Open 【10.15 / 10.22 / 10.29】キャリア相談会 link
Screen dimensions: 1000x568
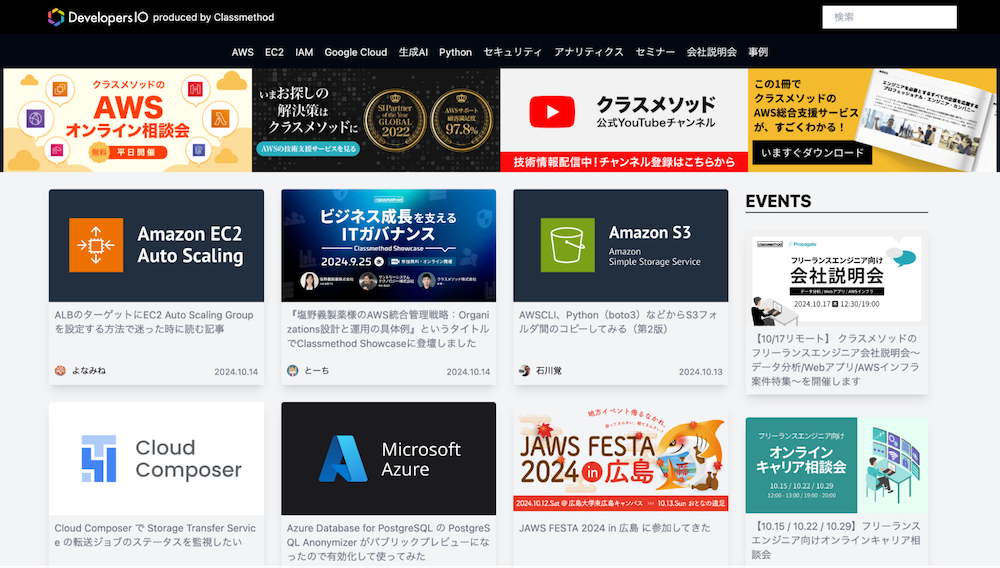(x=836, y=540)
